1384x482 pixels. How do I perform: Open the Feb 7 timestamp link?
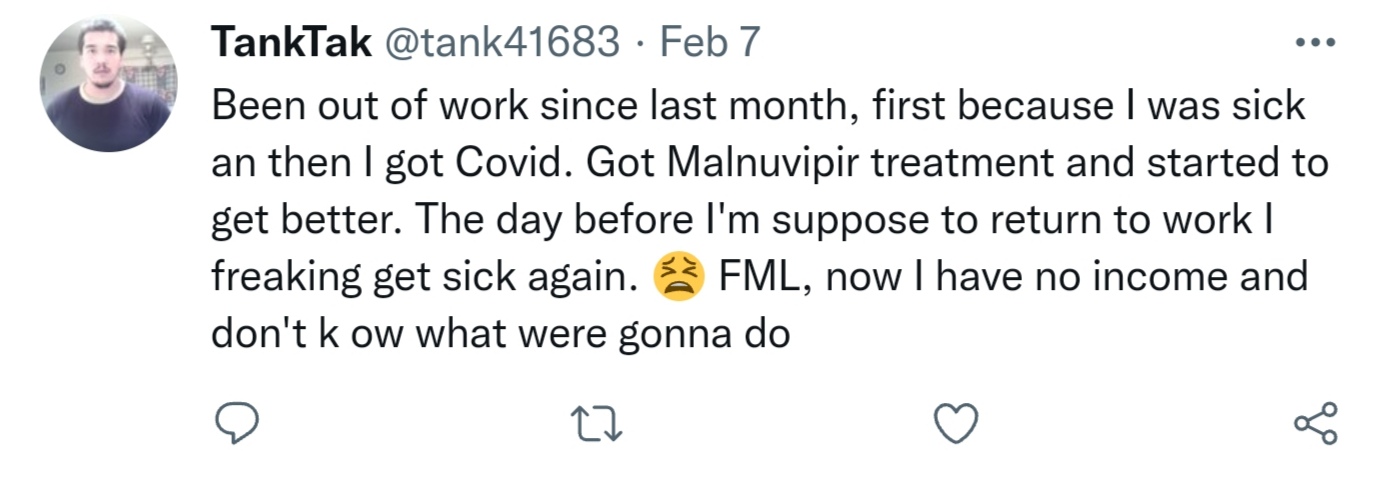coord(711,43)
